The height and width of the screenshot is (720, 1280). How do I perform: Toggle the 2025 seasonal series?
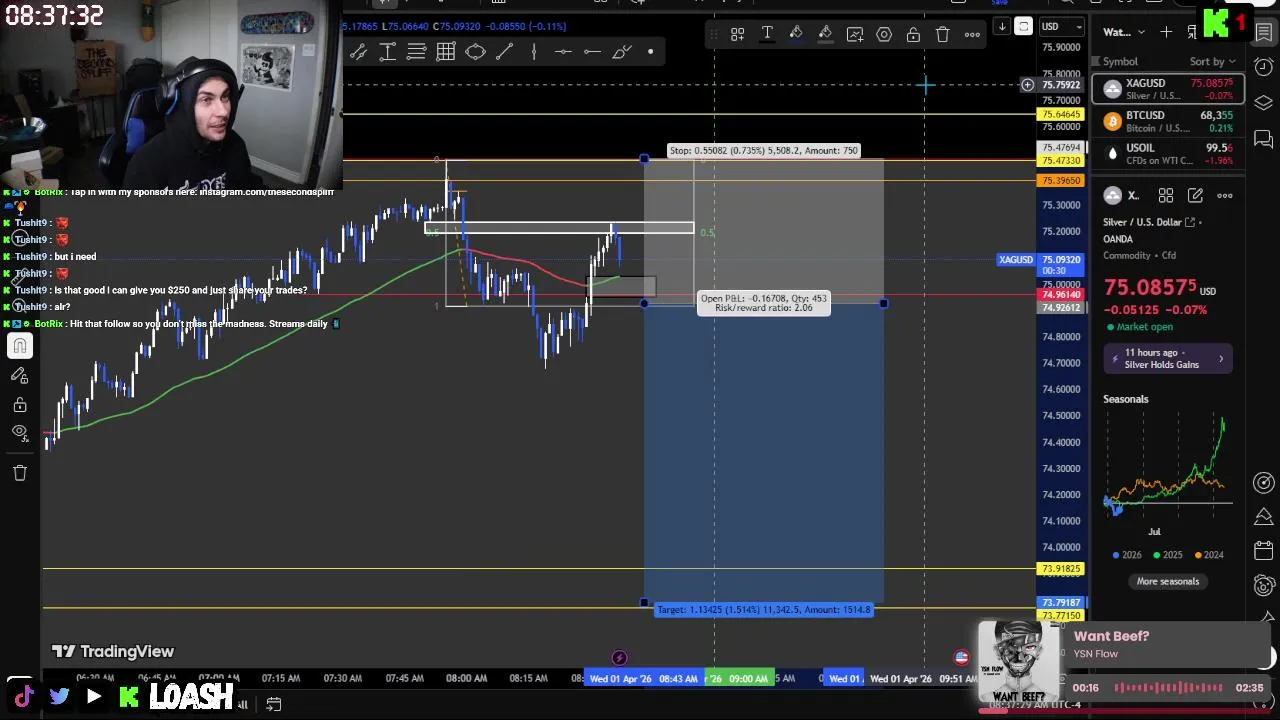coord(1168,555)
